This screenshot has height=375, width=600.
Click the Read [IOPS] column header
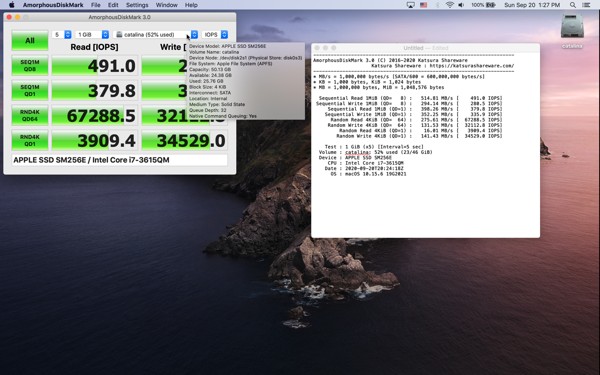pos(94,47)
